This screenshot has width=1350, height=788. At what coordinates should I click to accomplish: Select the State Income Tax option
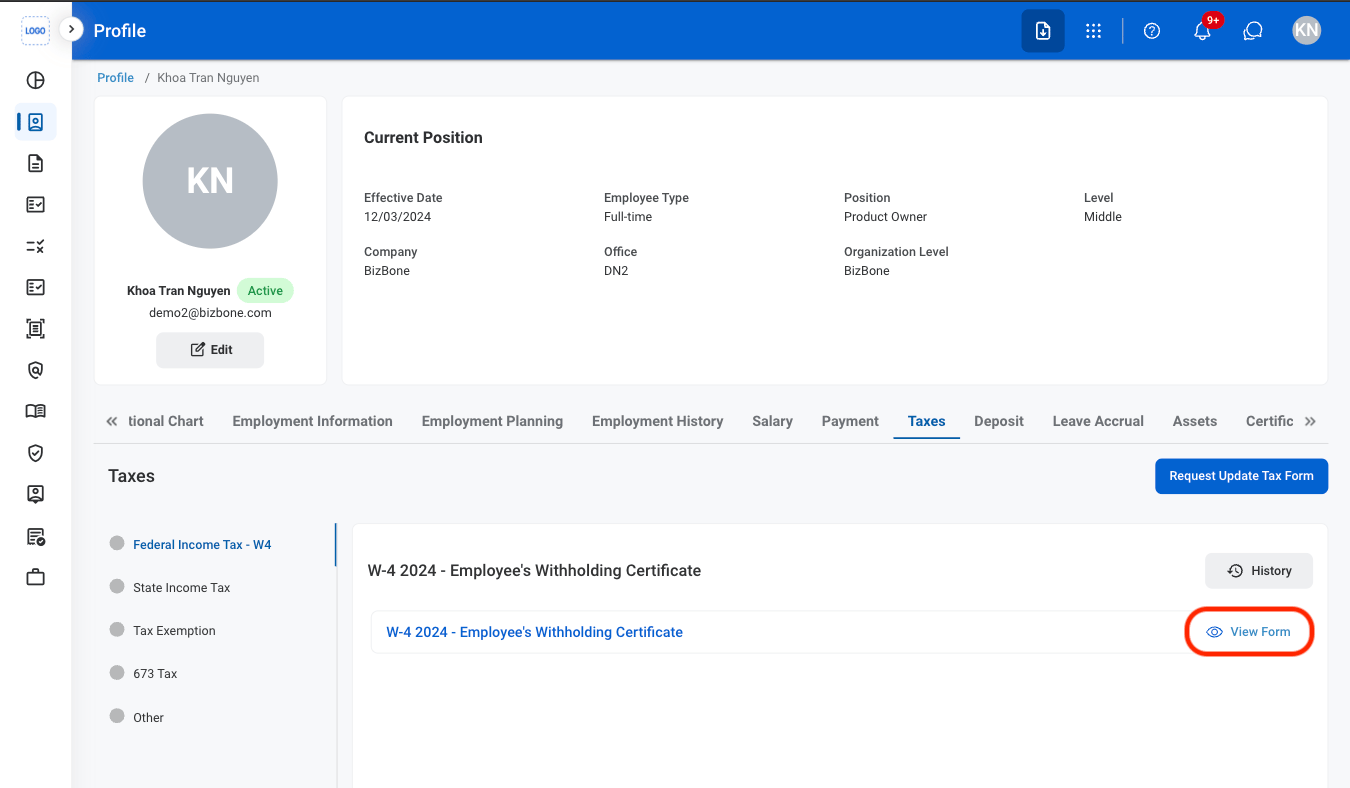[181, 588]
